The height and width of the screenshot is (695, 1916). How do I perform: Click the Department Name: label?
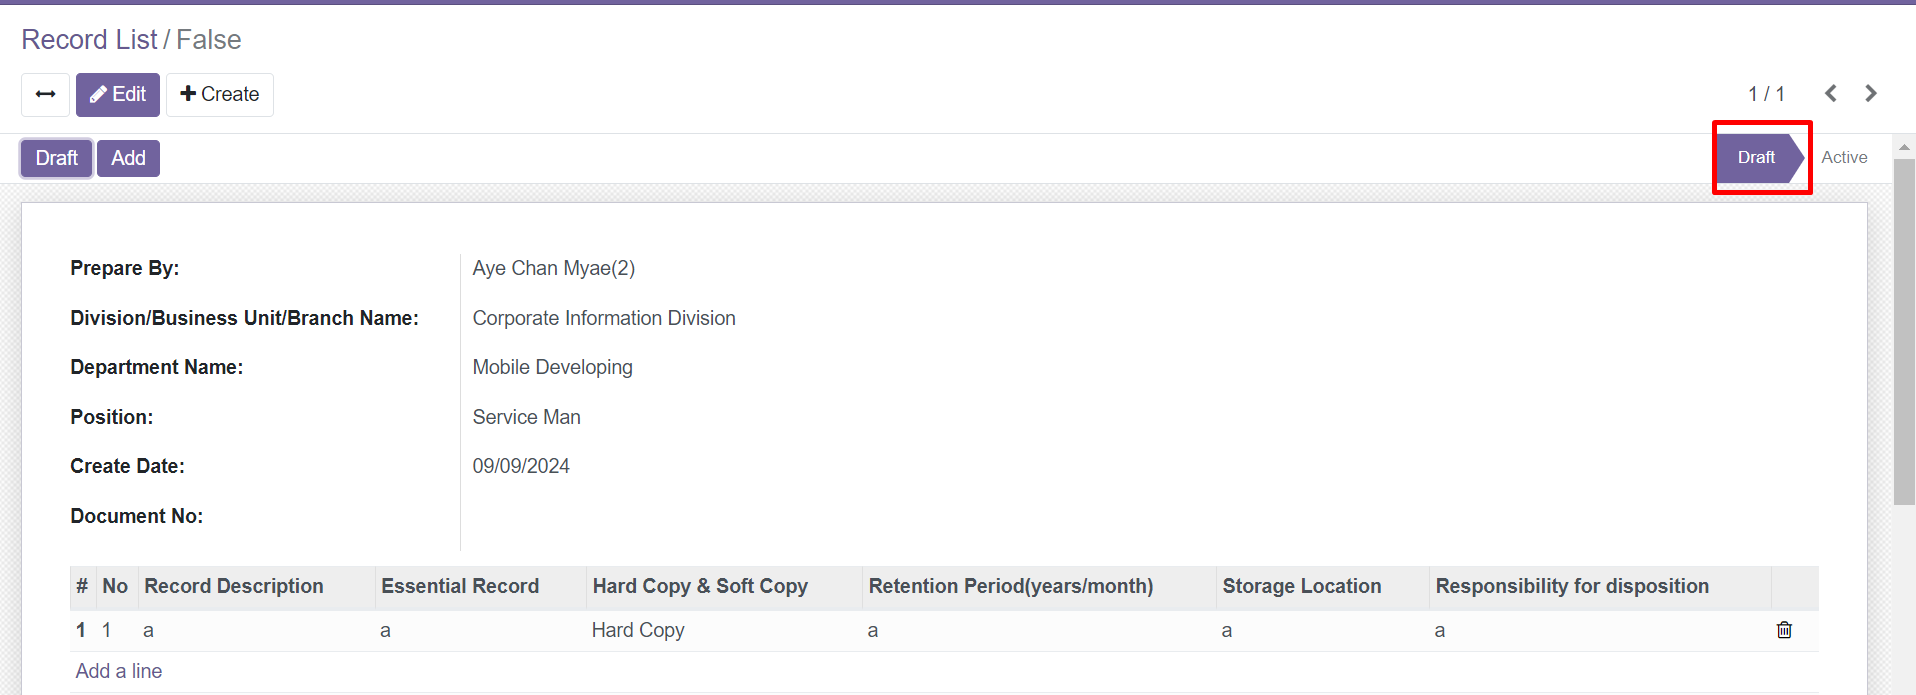[157, 367]
